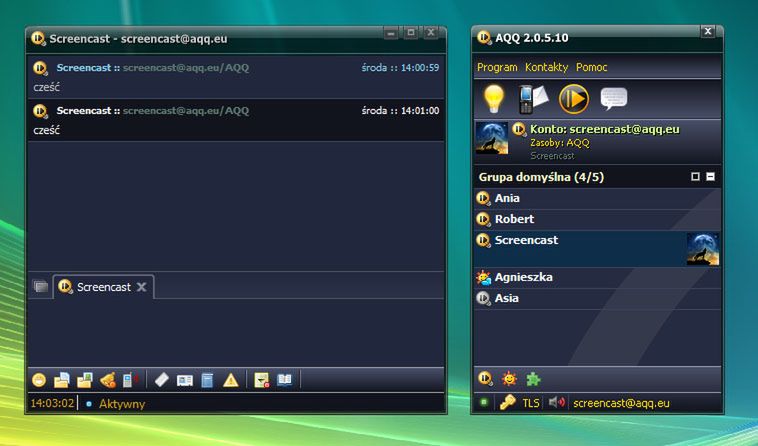The height and width of the screenshot is (446, 758).
Task: Click the środa :: 14:01:00 timestamp
Action: coord(400,111)
